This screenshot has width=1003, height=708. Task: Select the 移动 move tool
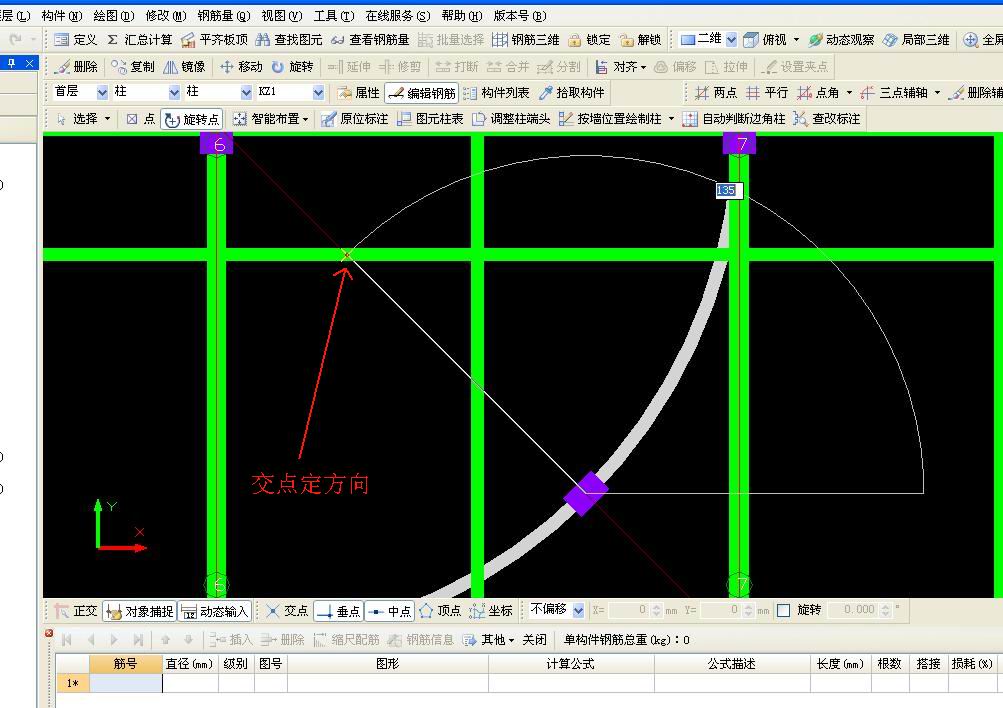click(241, 67)
